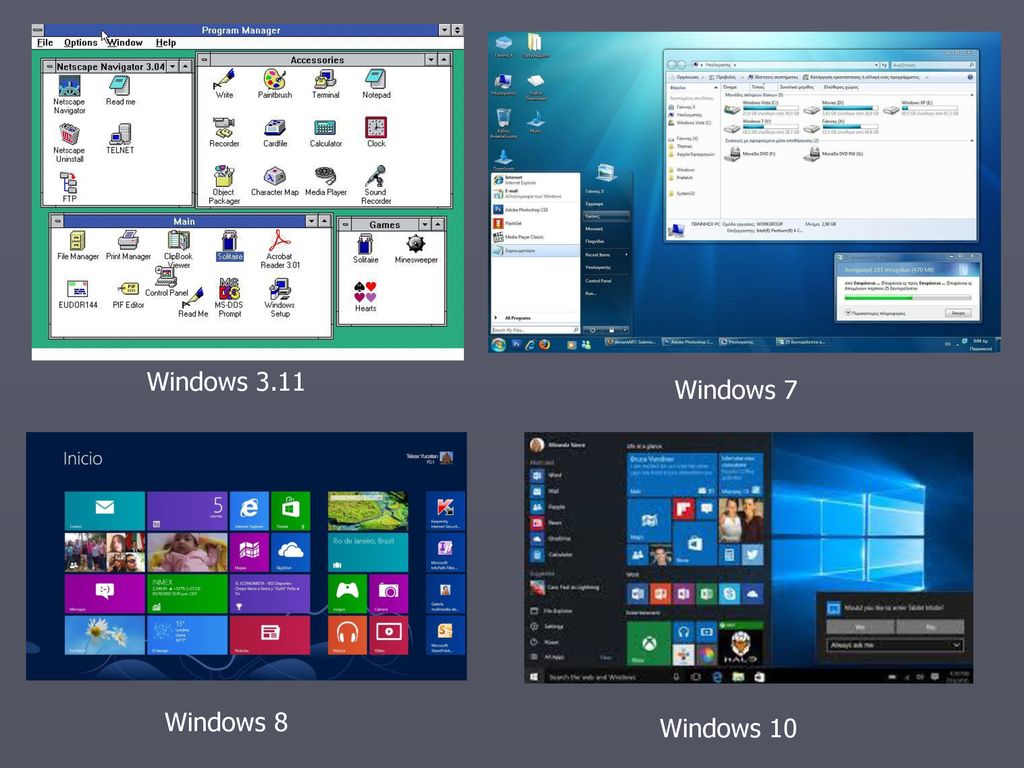
Task: Open the Xbox tile in Windows 10
Action: coord(648,643)
